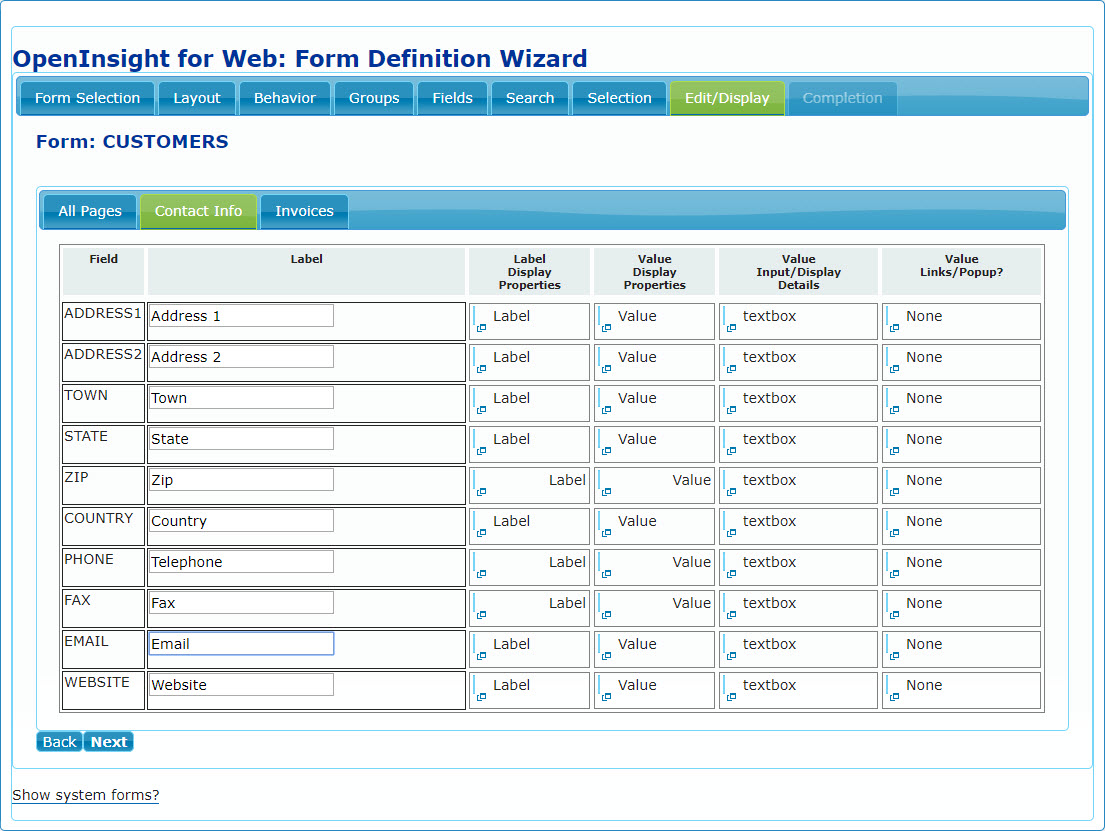The image size is (1105, 831).
Task: Focus the 'Address 2' label field
Action: pyautogui.click(x=241, y=357)
